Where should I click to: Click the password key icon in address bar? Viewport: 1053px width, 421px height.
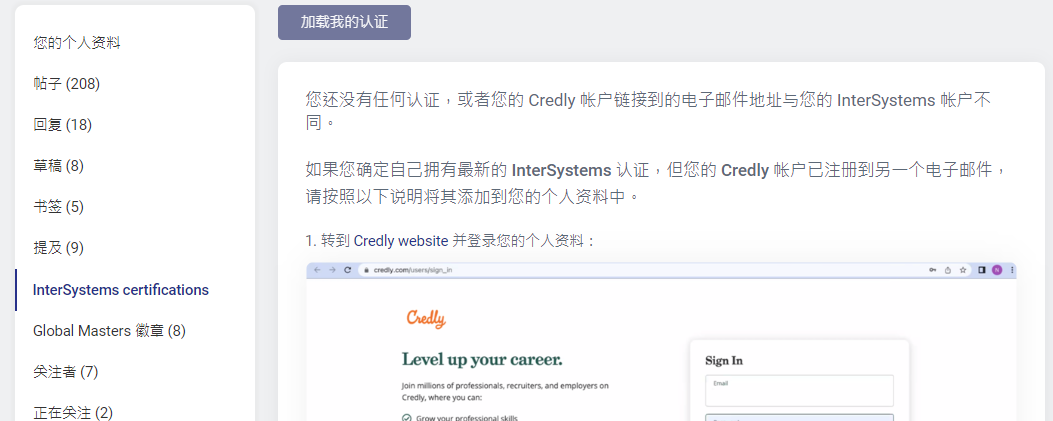pyautogui.click(x=932, y=270)
